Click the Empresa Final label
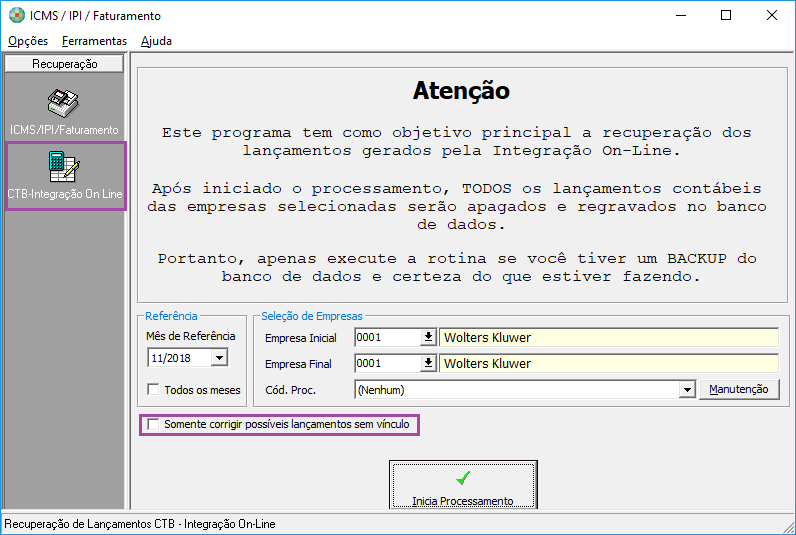The height and width of the screenshot is (535, 796). pyautogui.click(x=298, y=364)
